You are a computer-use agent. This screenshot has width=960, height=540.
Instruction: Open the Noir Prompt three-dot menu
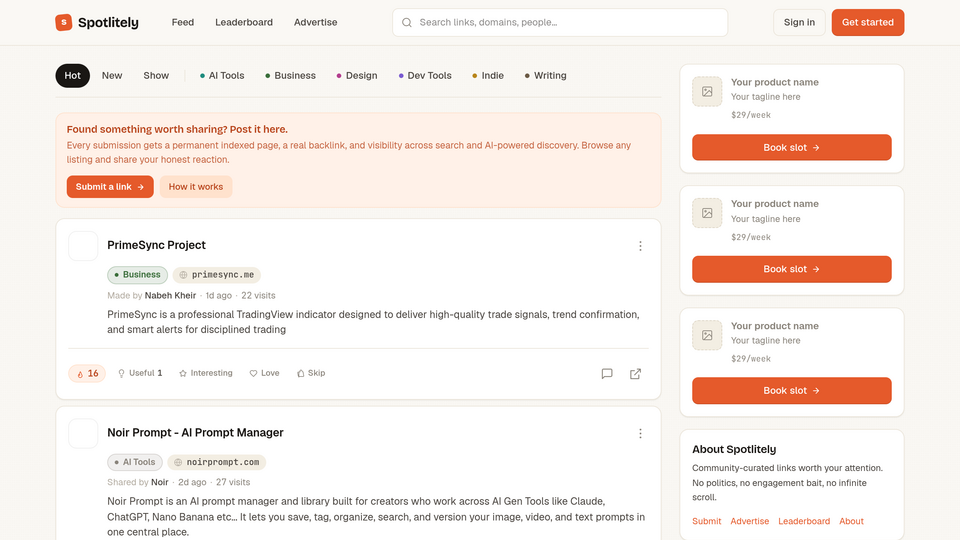click(640, 433)
